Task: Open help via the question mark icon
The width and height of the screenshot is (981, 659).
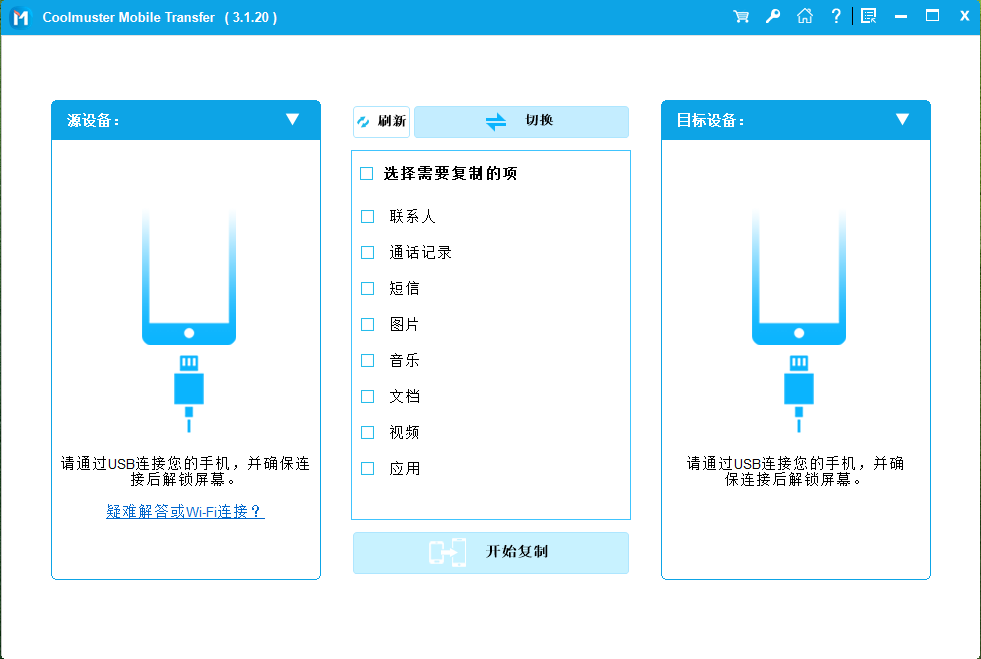Action: (836, 16)
